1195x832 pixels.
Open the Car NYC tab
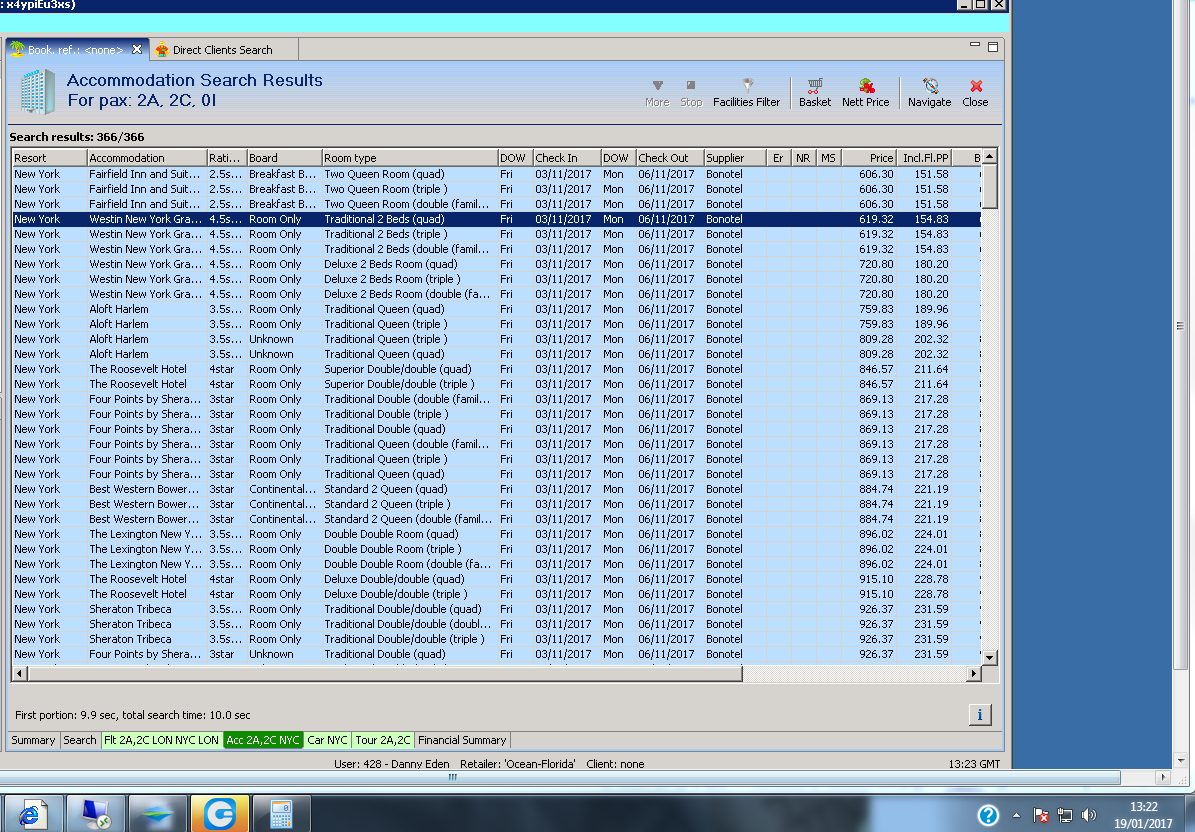[x=328, y=740]
